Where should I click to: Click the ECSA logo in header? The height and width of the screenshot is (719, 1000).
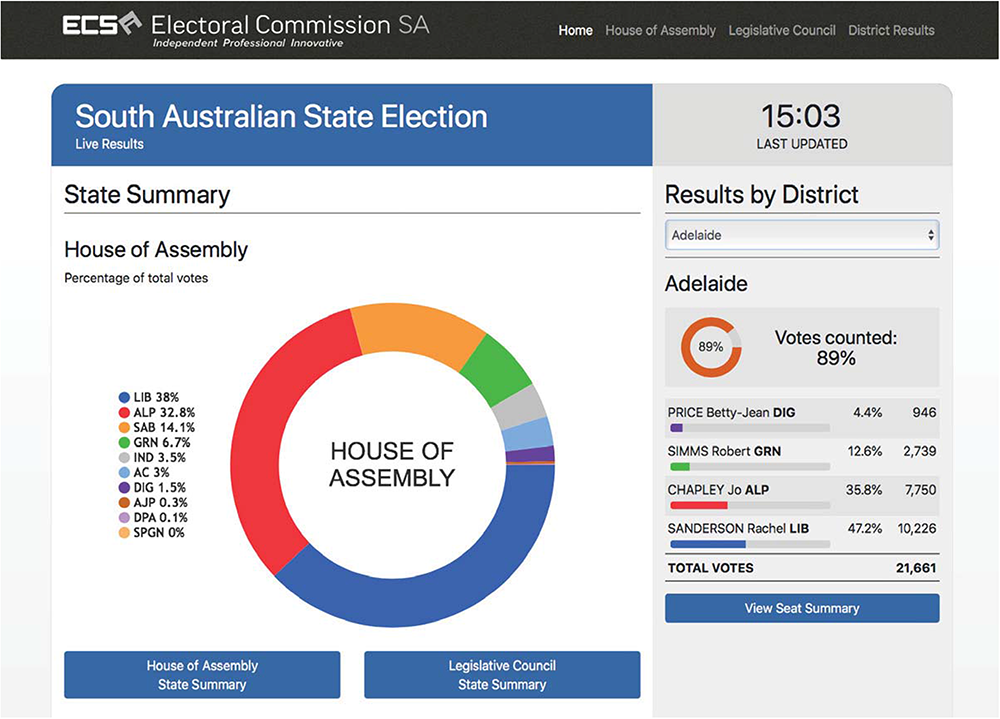pyautogui.click(x=103, y=26)
